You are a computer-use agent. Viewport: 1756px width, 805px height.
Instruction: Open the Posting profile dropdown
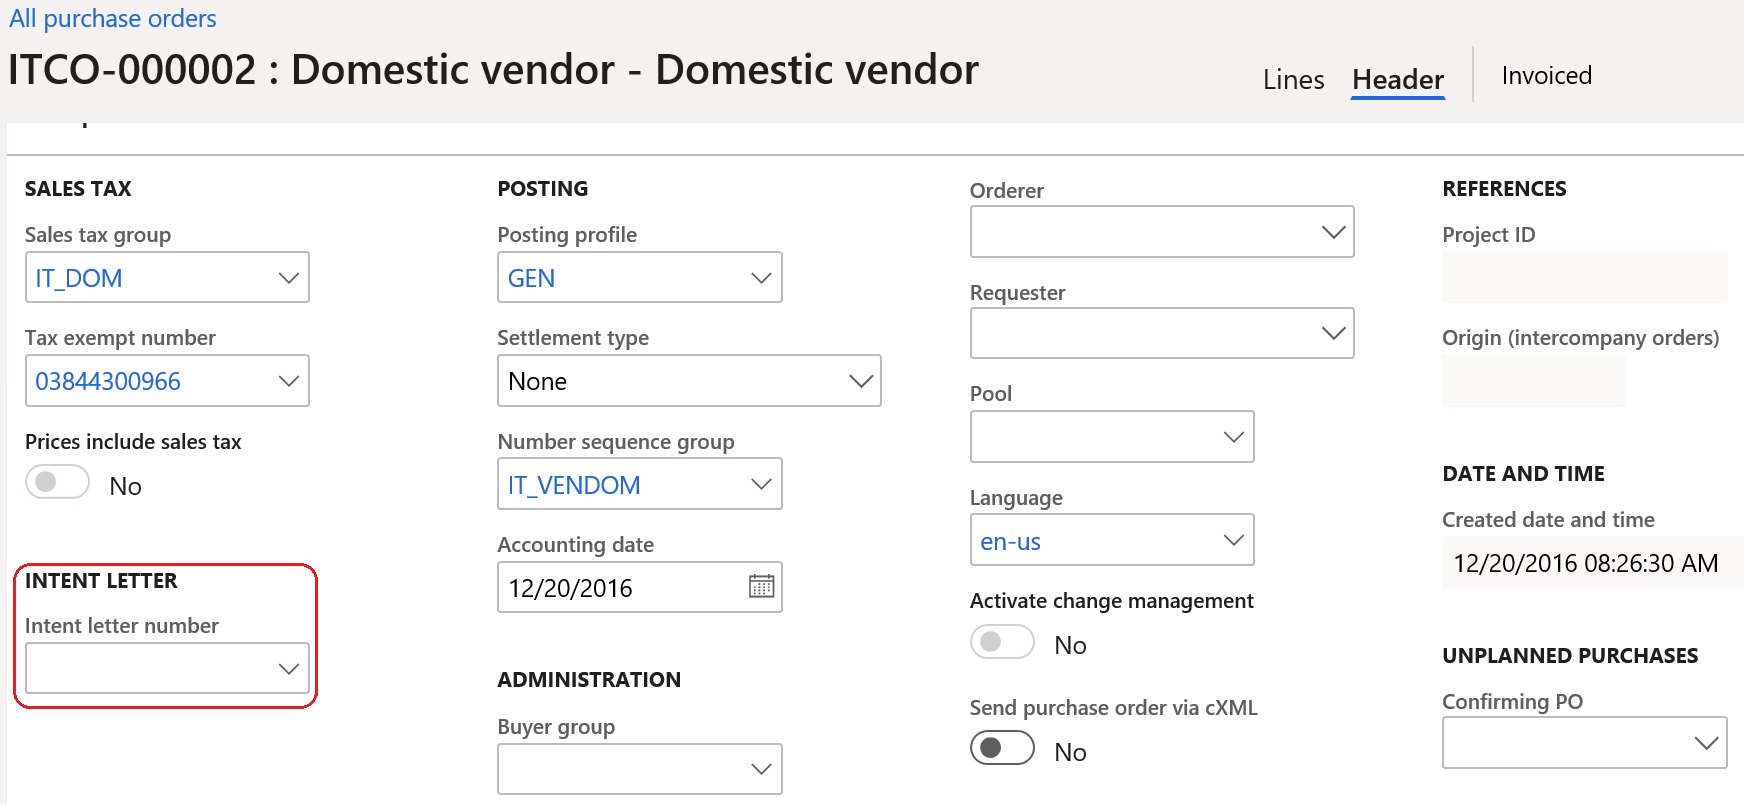761,278
